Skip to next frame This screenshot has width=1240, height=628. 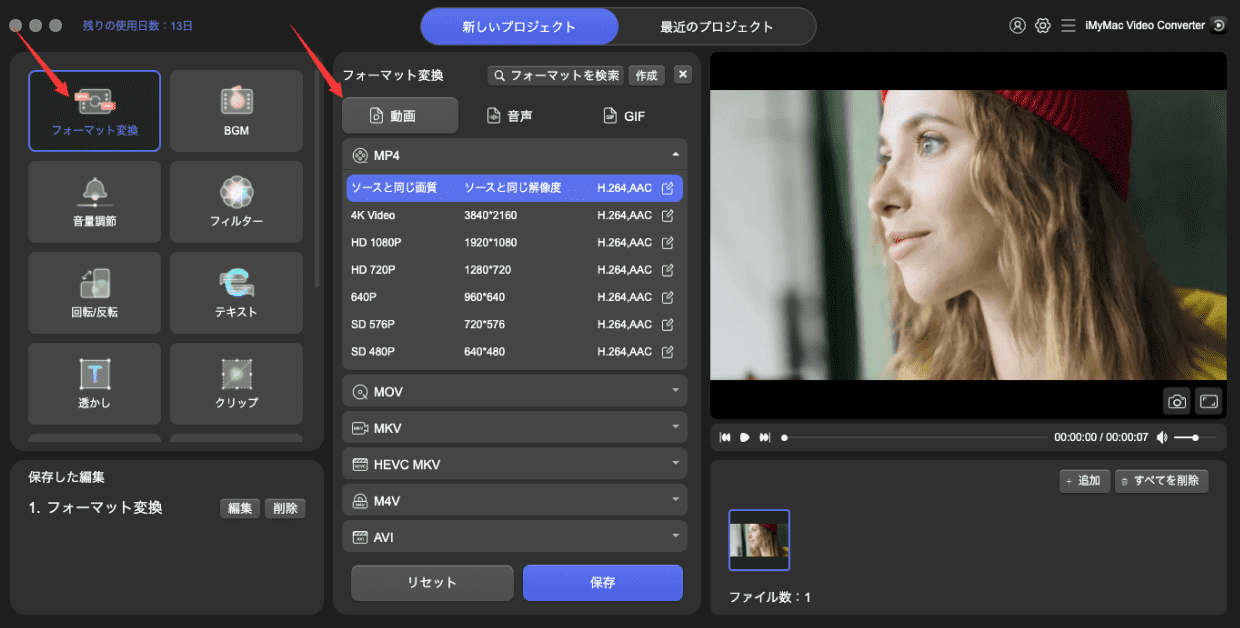pos(765,437)
